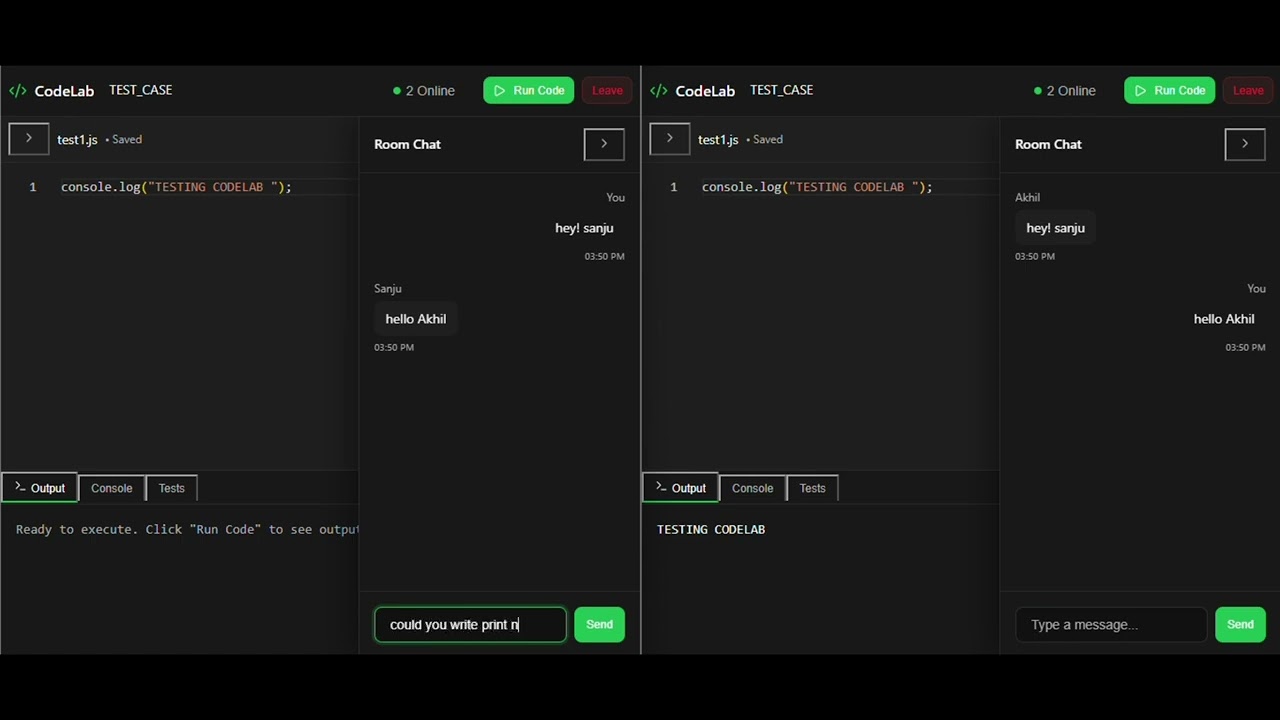The height and width of the screenshot is (720, 1280).
Task: Click the CodeLab logo icon in left window
Action: (x=18, y=91)
